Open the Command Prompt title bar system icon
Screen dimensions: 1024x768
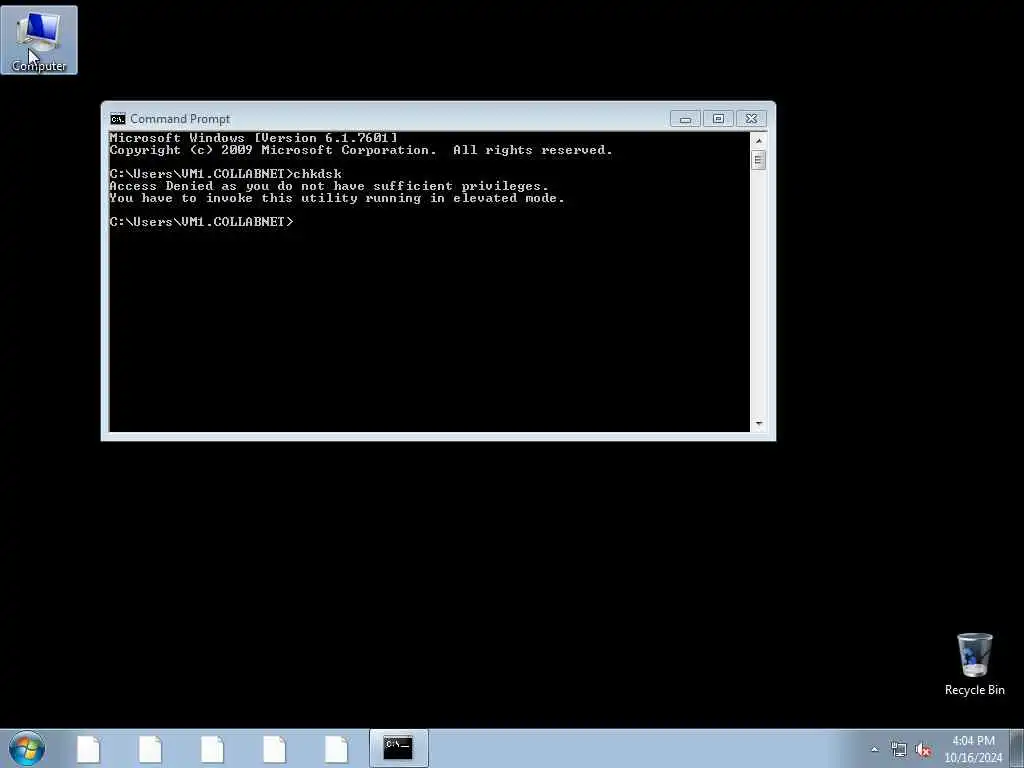[x=118, y=119]
